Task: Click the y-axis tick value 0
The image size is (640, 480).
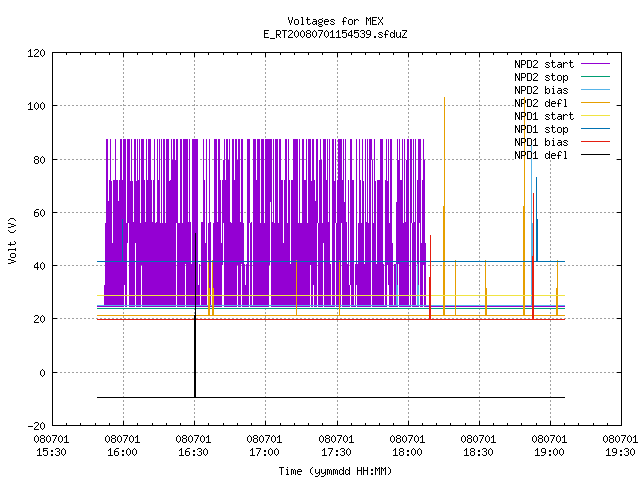Action: (42, 373)
